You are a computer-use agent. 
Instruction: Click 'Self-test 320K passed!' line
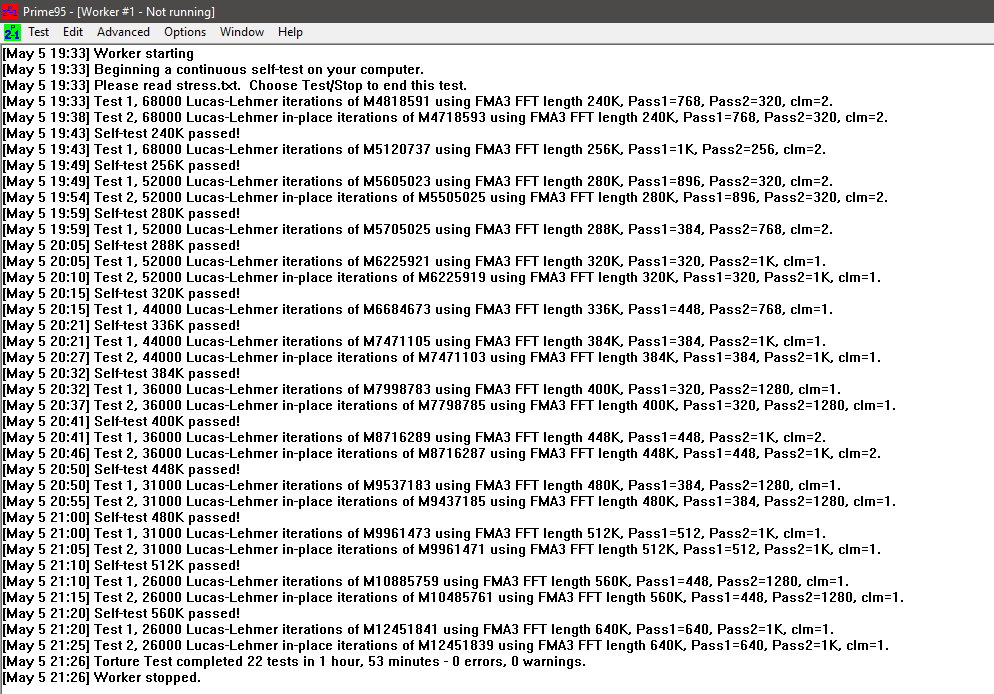[121, 293]
